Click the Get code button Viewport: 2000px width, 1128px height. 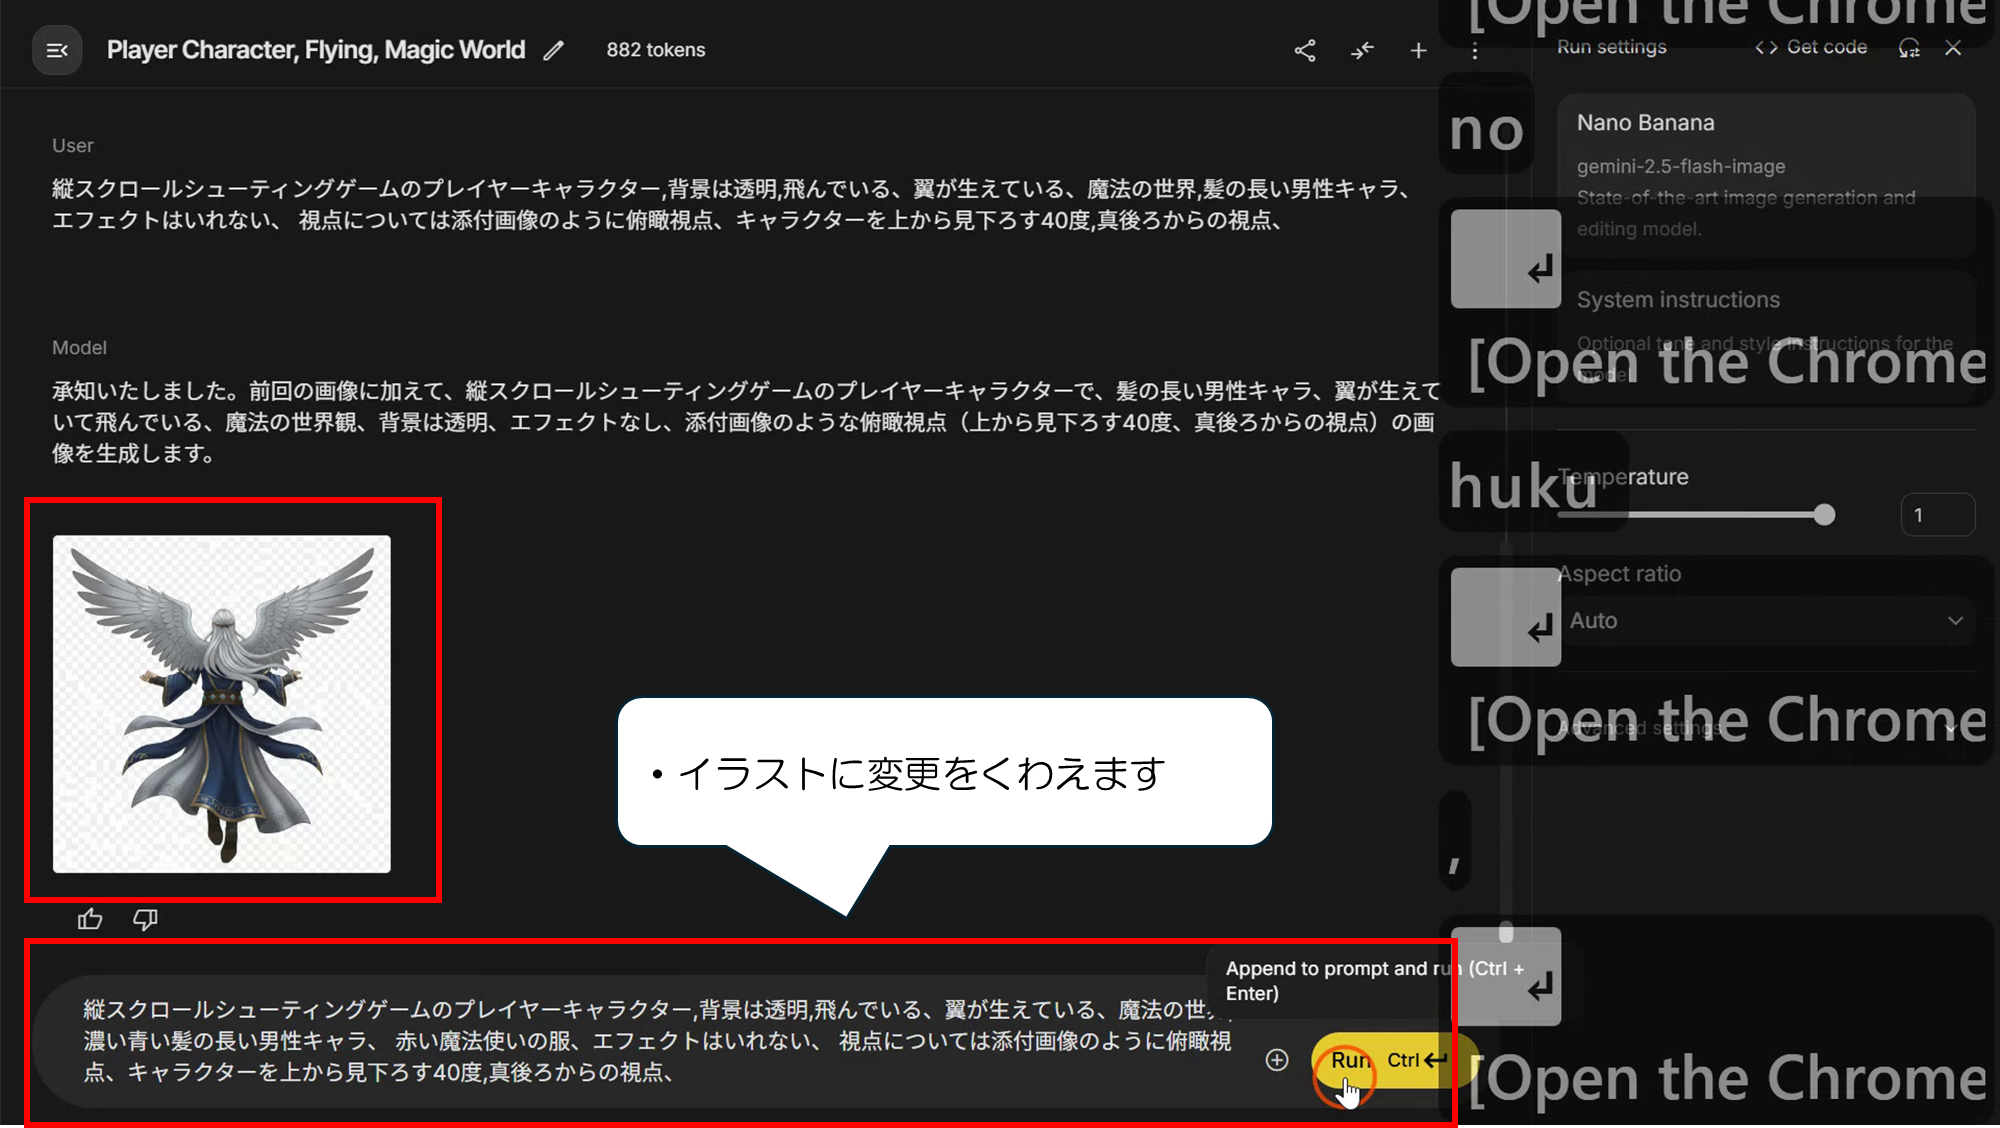coord(1811,47)
